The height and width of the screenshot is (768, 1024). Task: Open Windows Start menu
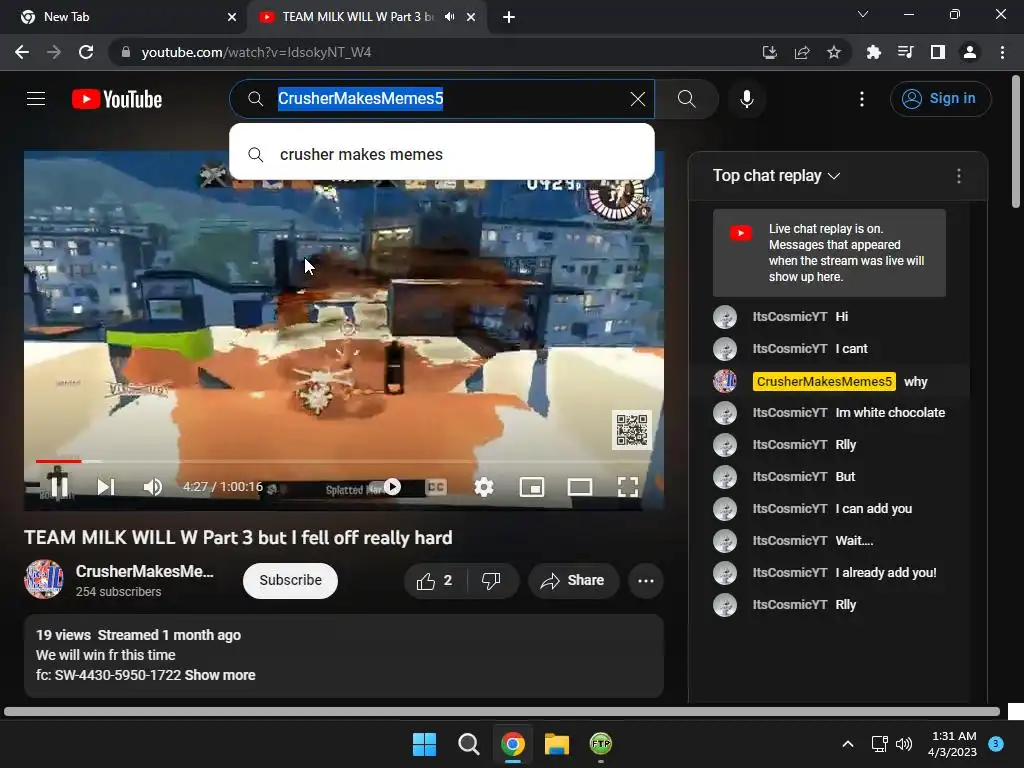pyautogui.click(x=424, y=744)
